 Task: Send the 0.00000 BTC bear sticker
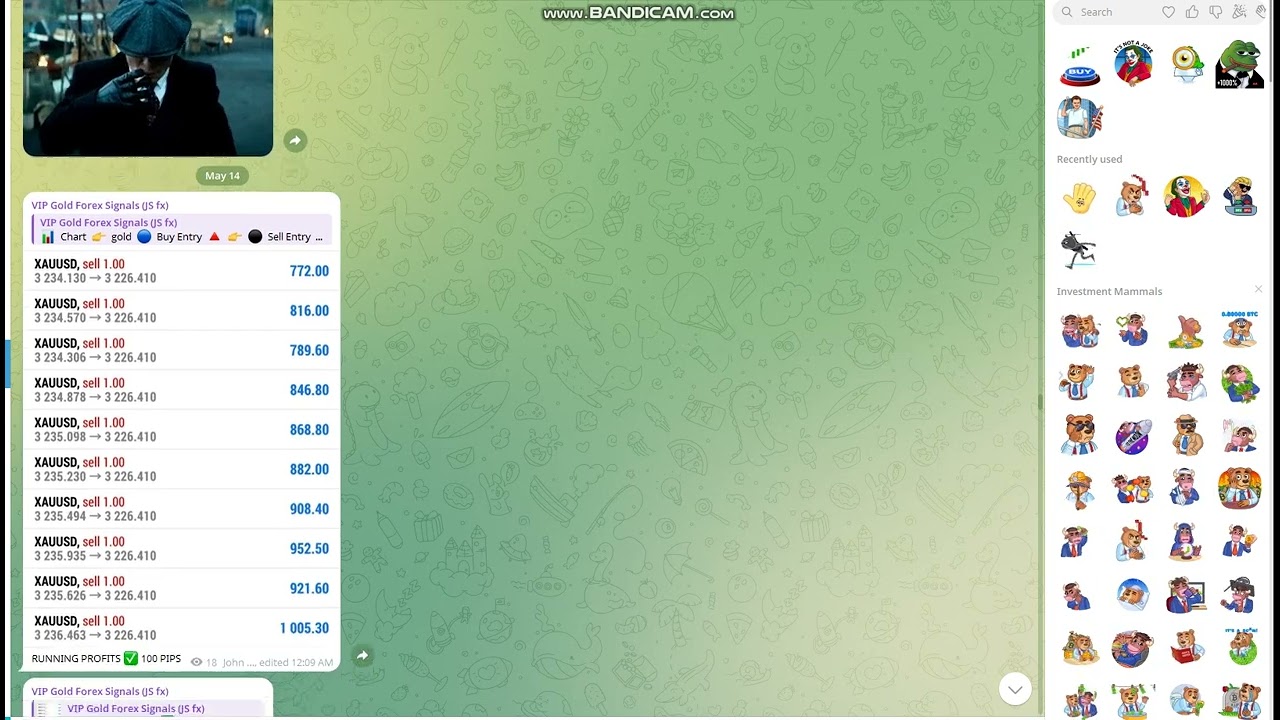click(x=1240, y=329)
